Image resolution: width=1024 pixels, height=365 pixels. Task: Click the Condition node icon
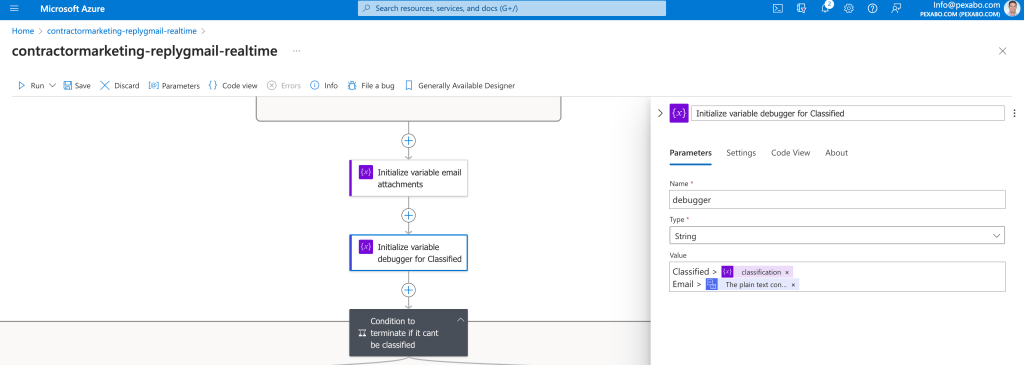click(362, 332)
